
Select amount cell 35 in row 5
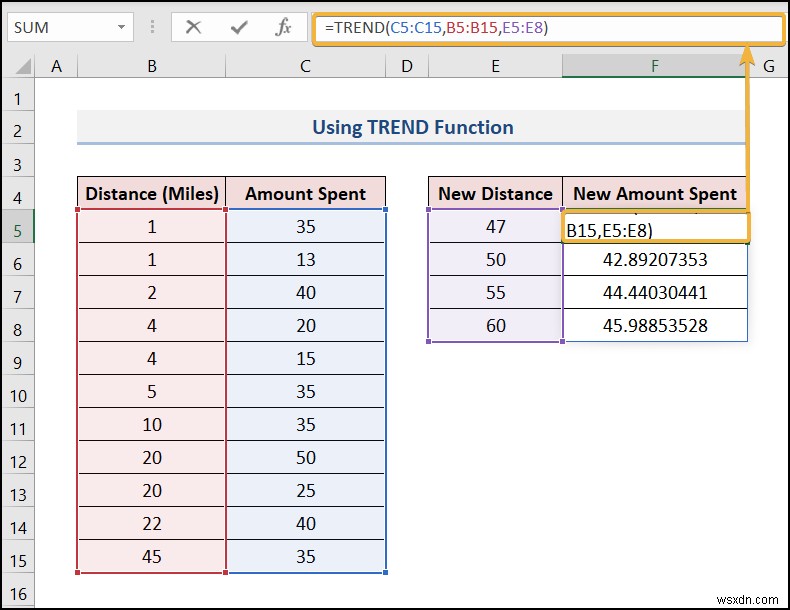point(305,226)
